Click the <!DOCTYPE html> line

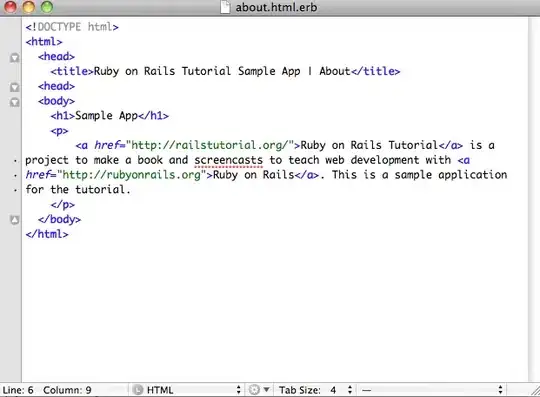[x=72, y=27]
